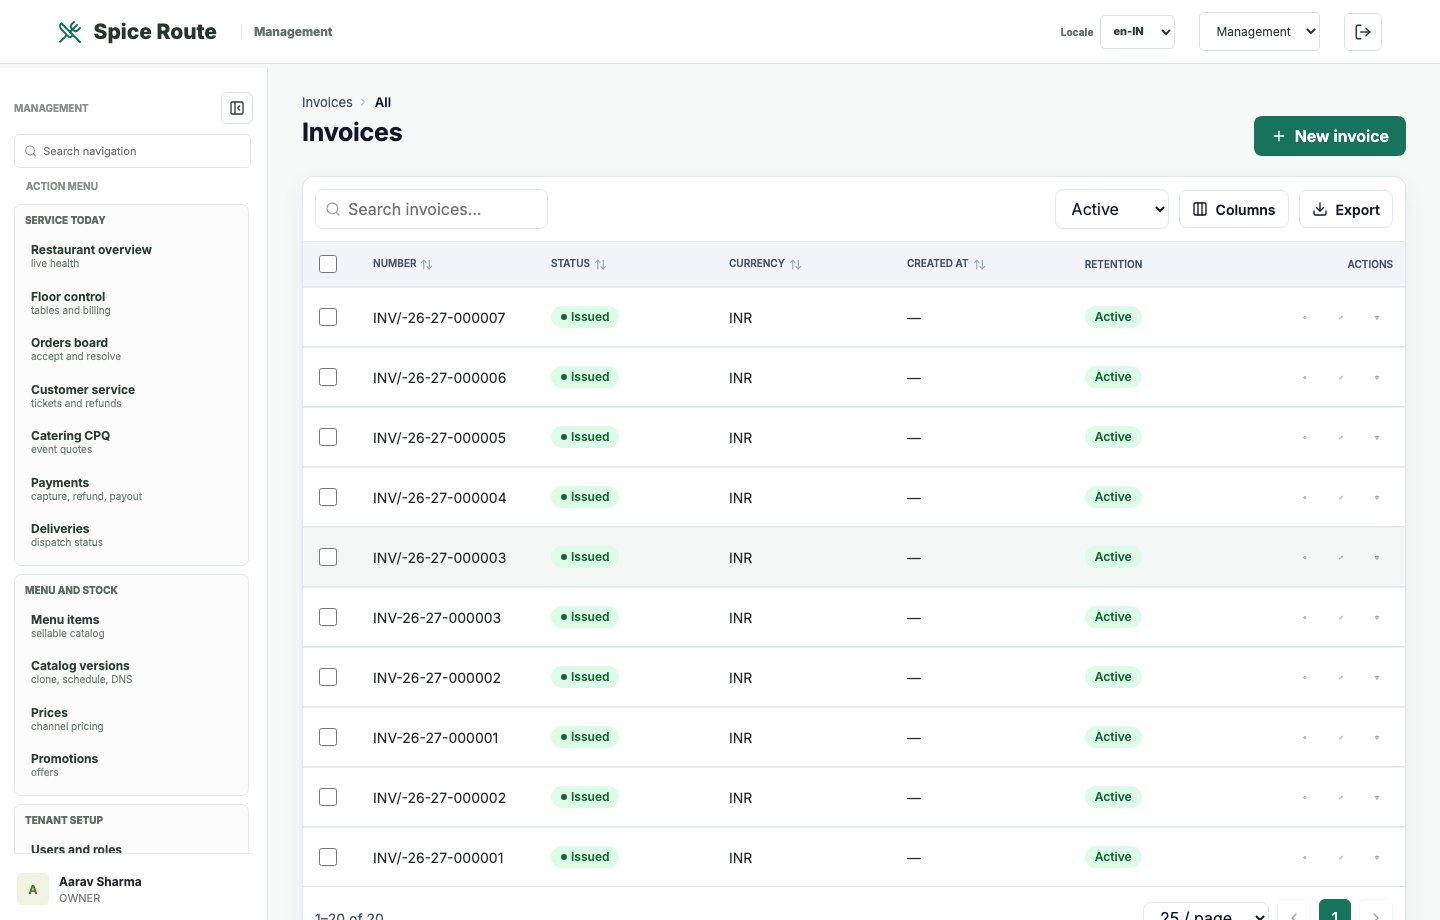Screen dimensions: 1440x920
Task: Click the Search navigation box
Action: [132, 151]
